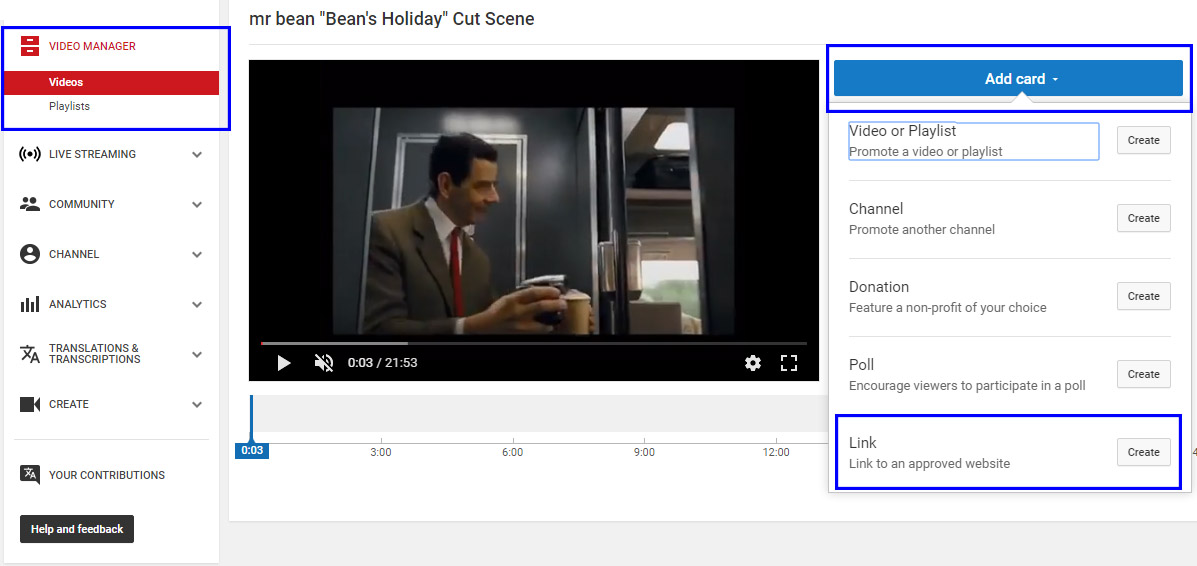Click the Live Streaming broadcast icon

[x=30, y=154]
